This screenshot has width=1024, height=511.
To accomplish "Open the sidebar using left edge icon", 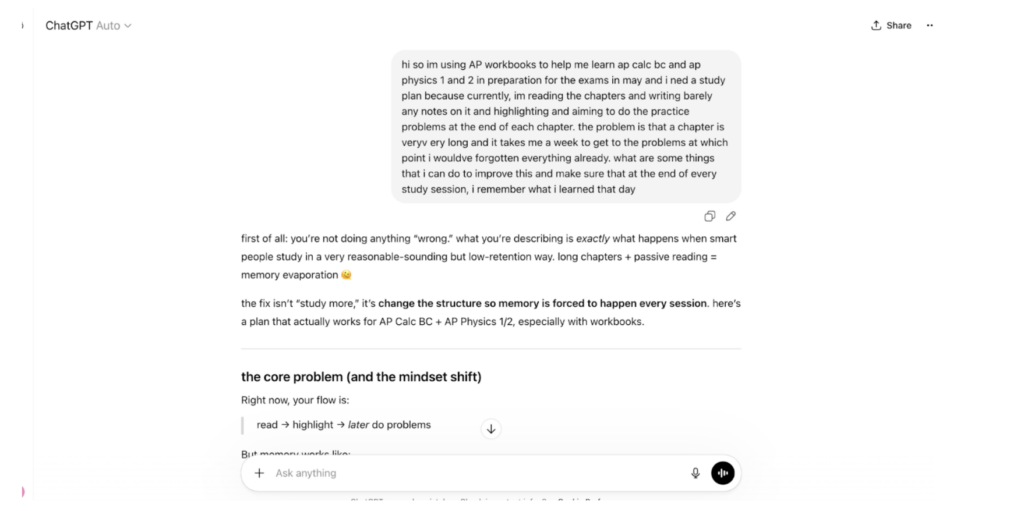I will point(23,25).
